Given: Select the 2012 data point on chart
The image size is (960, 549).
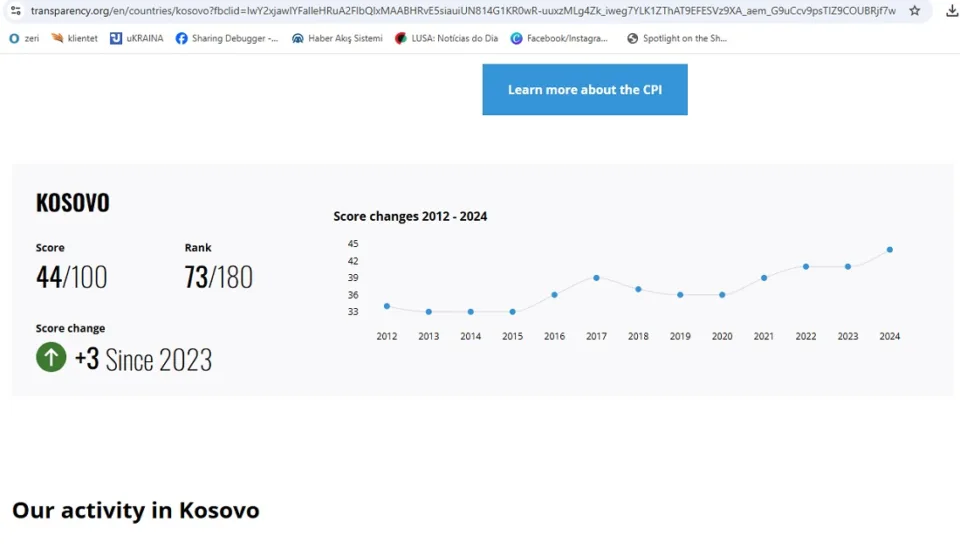Looking at the screenshot, I should coord(387,306).
